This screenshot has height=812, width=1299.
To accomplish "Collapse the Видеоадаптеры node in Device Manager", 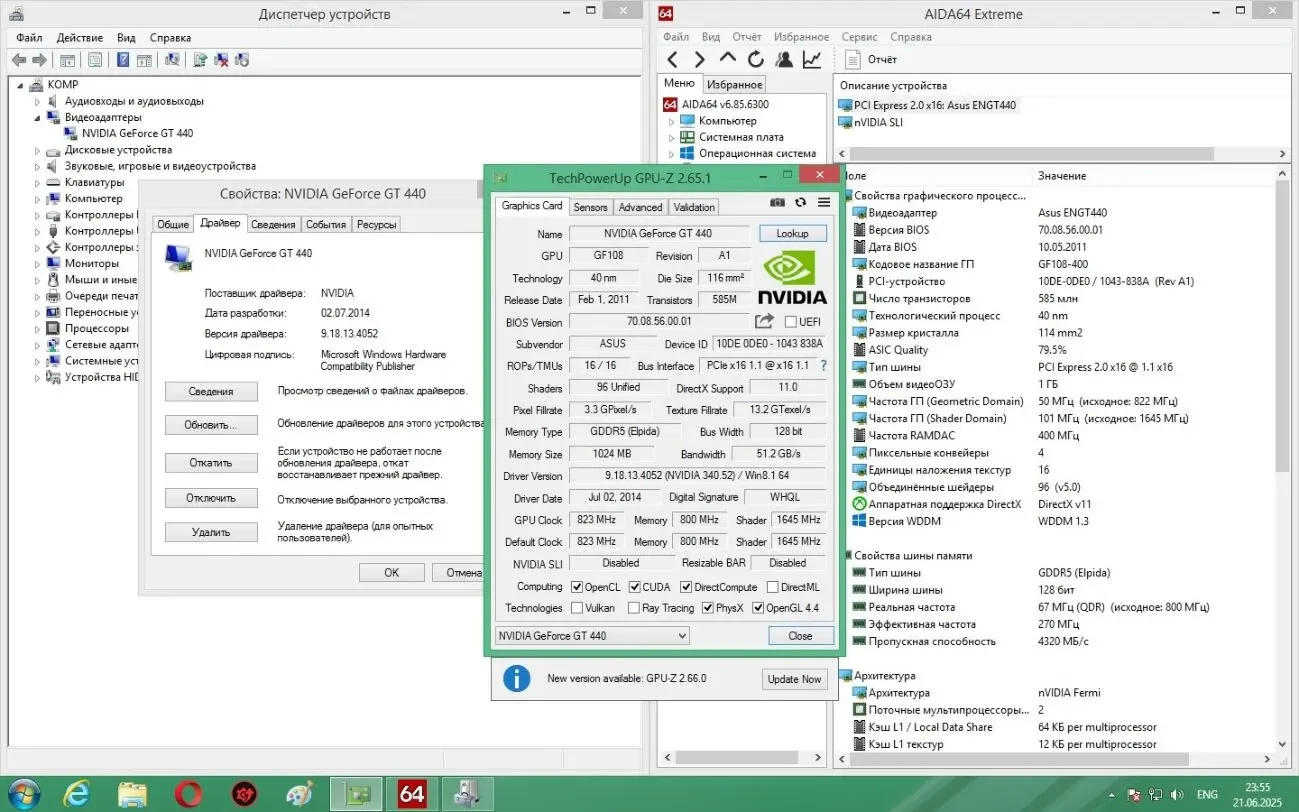I will tap(38, 117).
